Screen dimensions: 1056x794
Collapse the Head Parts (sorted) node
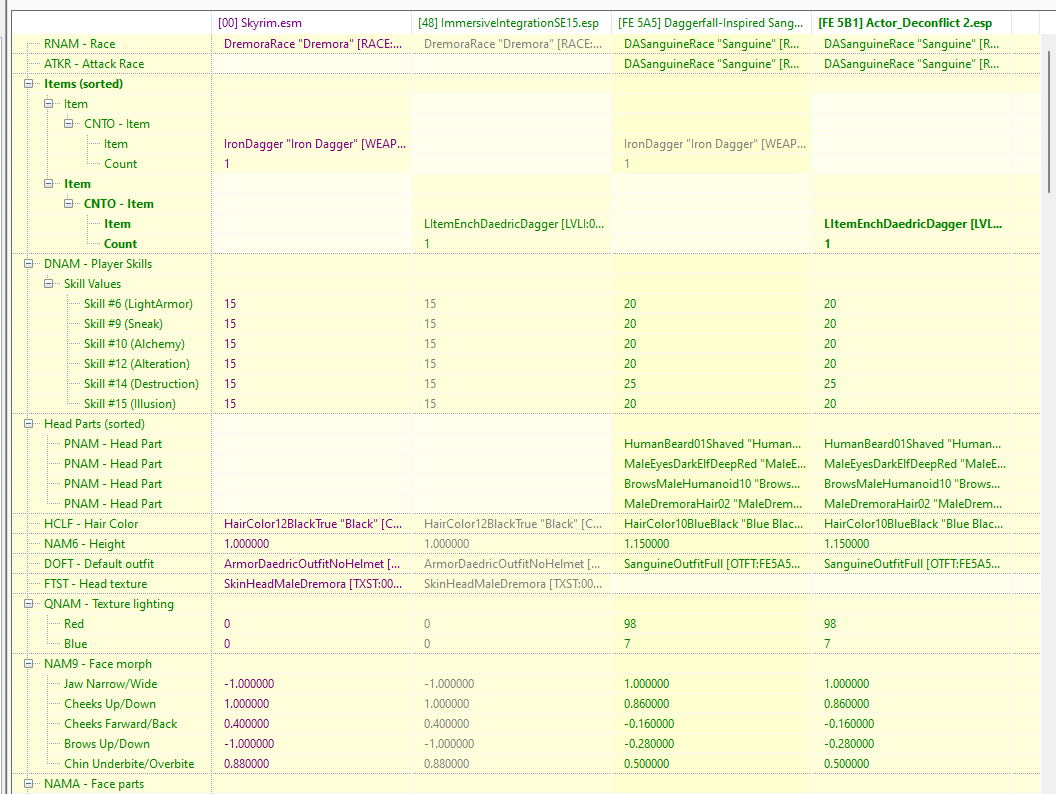coord(28,424)
